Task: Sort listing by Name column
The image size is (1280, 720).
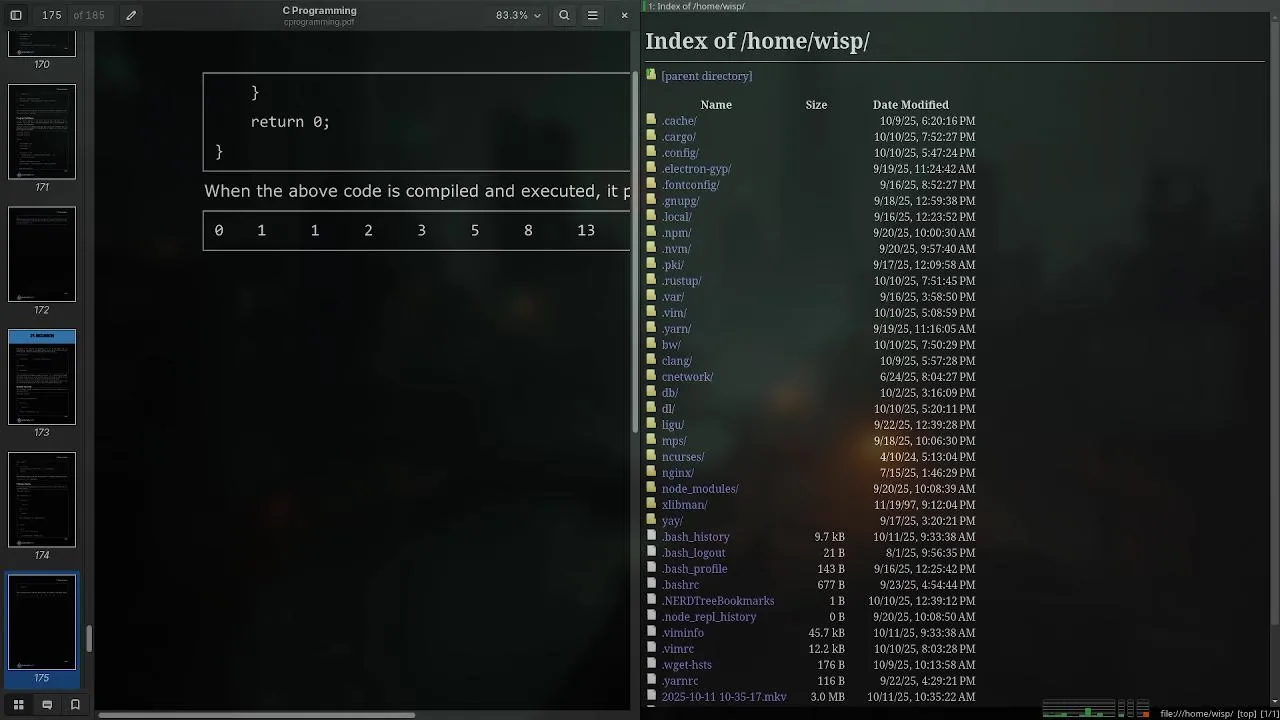Action: [716, 104]
